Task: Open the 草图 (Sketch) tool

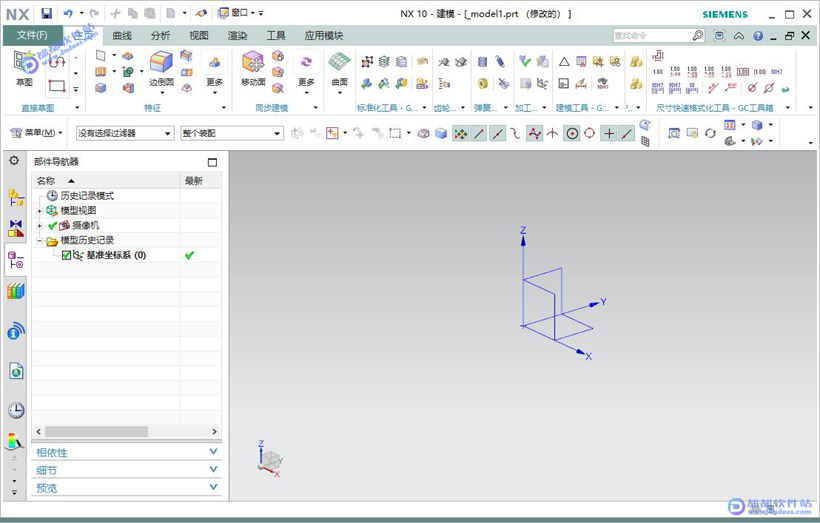Action: click(24, 69)
